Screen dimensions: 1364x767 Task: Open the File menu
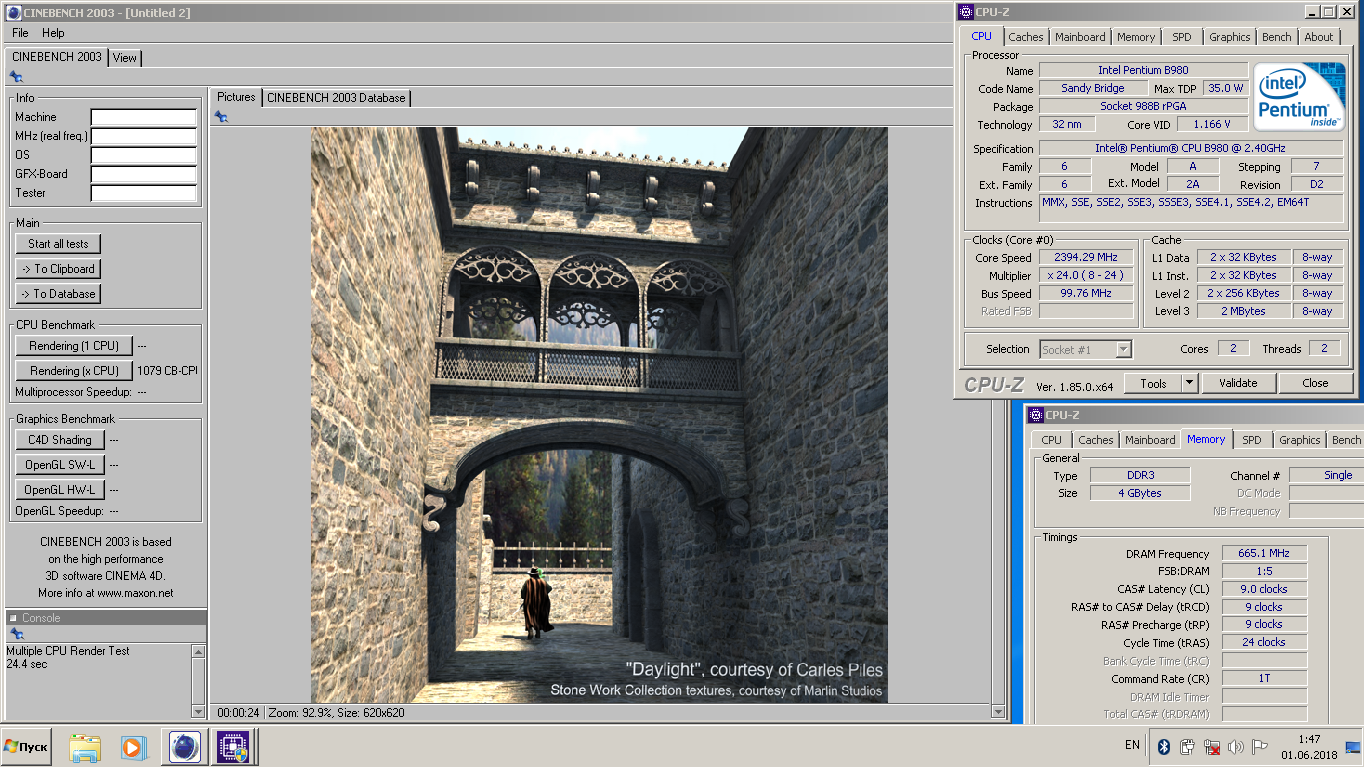click(20, 33)
